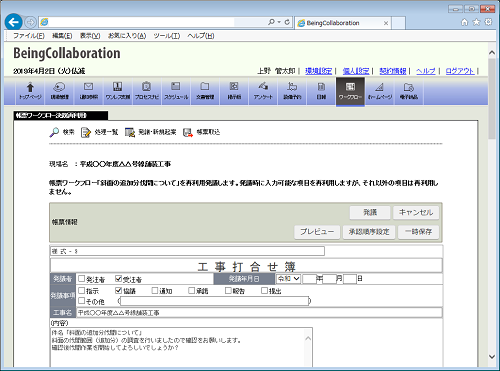Viewport: 500px width, 371px height.
Task: Open the 編集(E) menu
Action: 62,36
